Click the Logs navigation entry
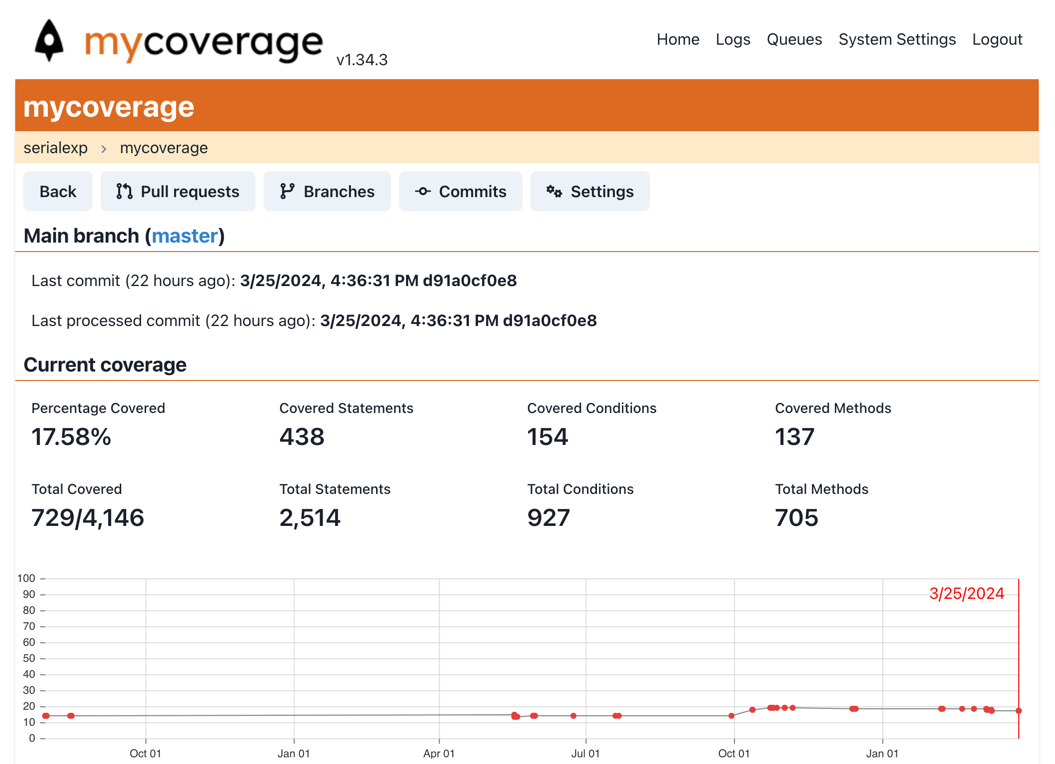 point(732,39)
